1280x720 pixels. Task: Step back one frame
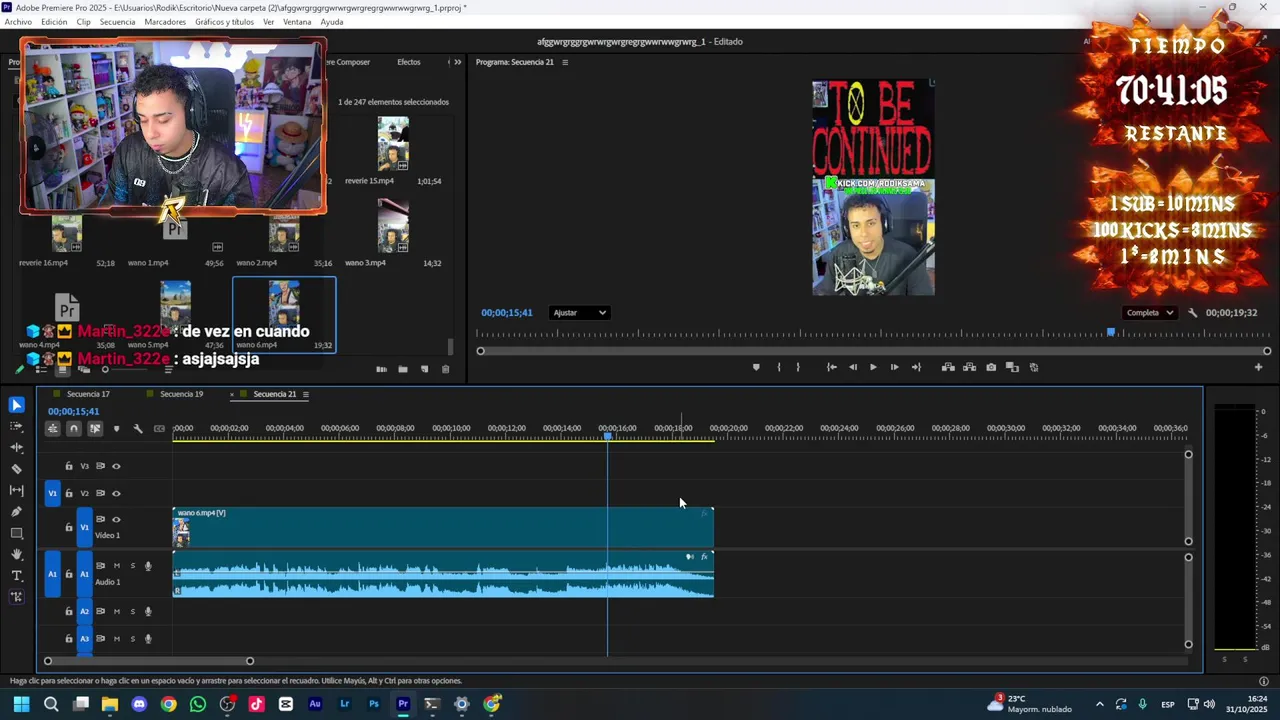point(853,367)
